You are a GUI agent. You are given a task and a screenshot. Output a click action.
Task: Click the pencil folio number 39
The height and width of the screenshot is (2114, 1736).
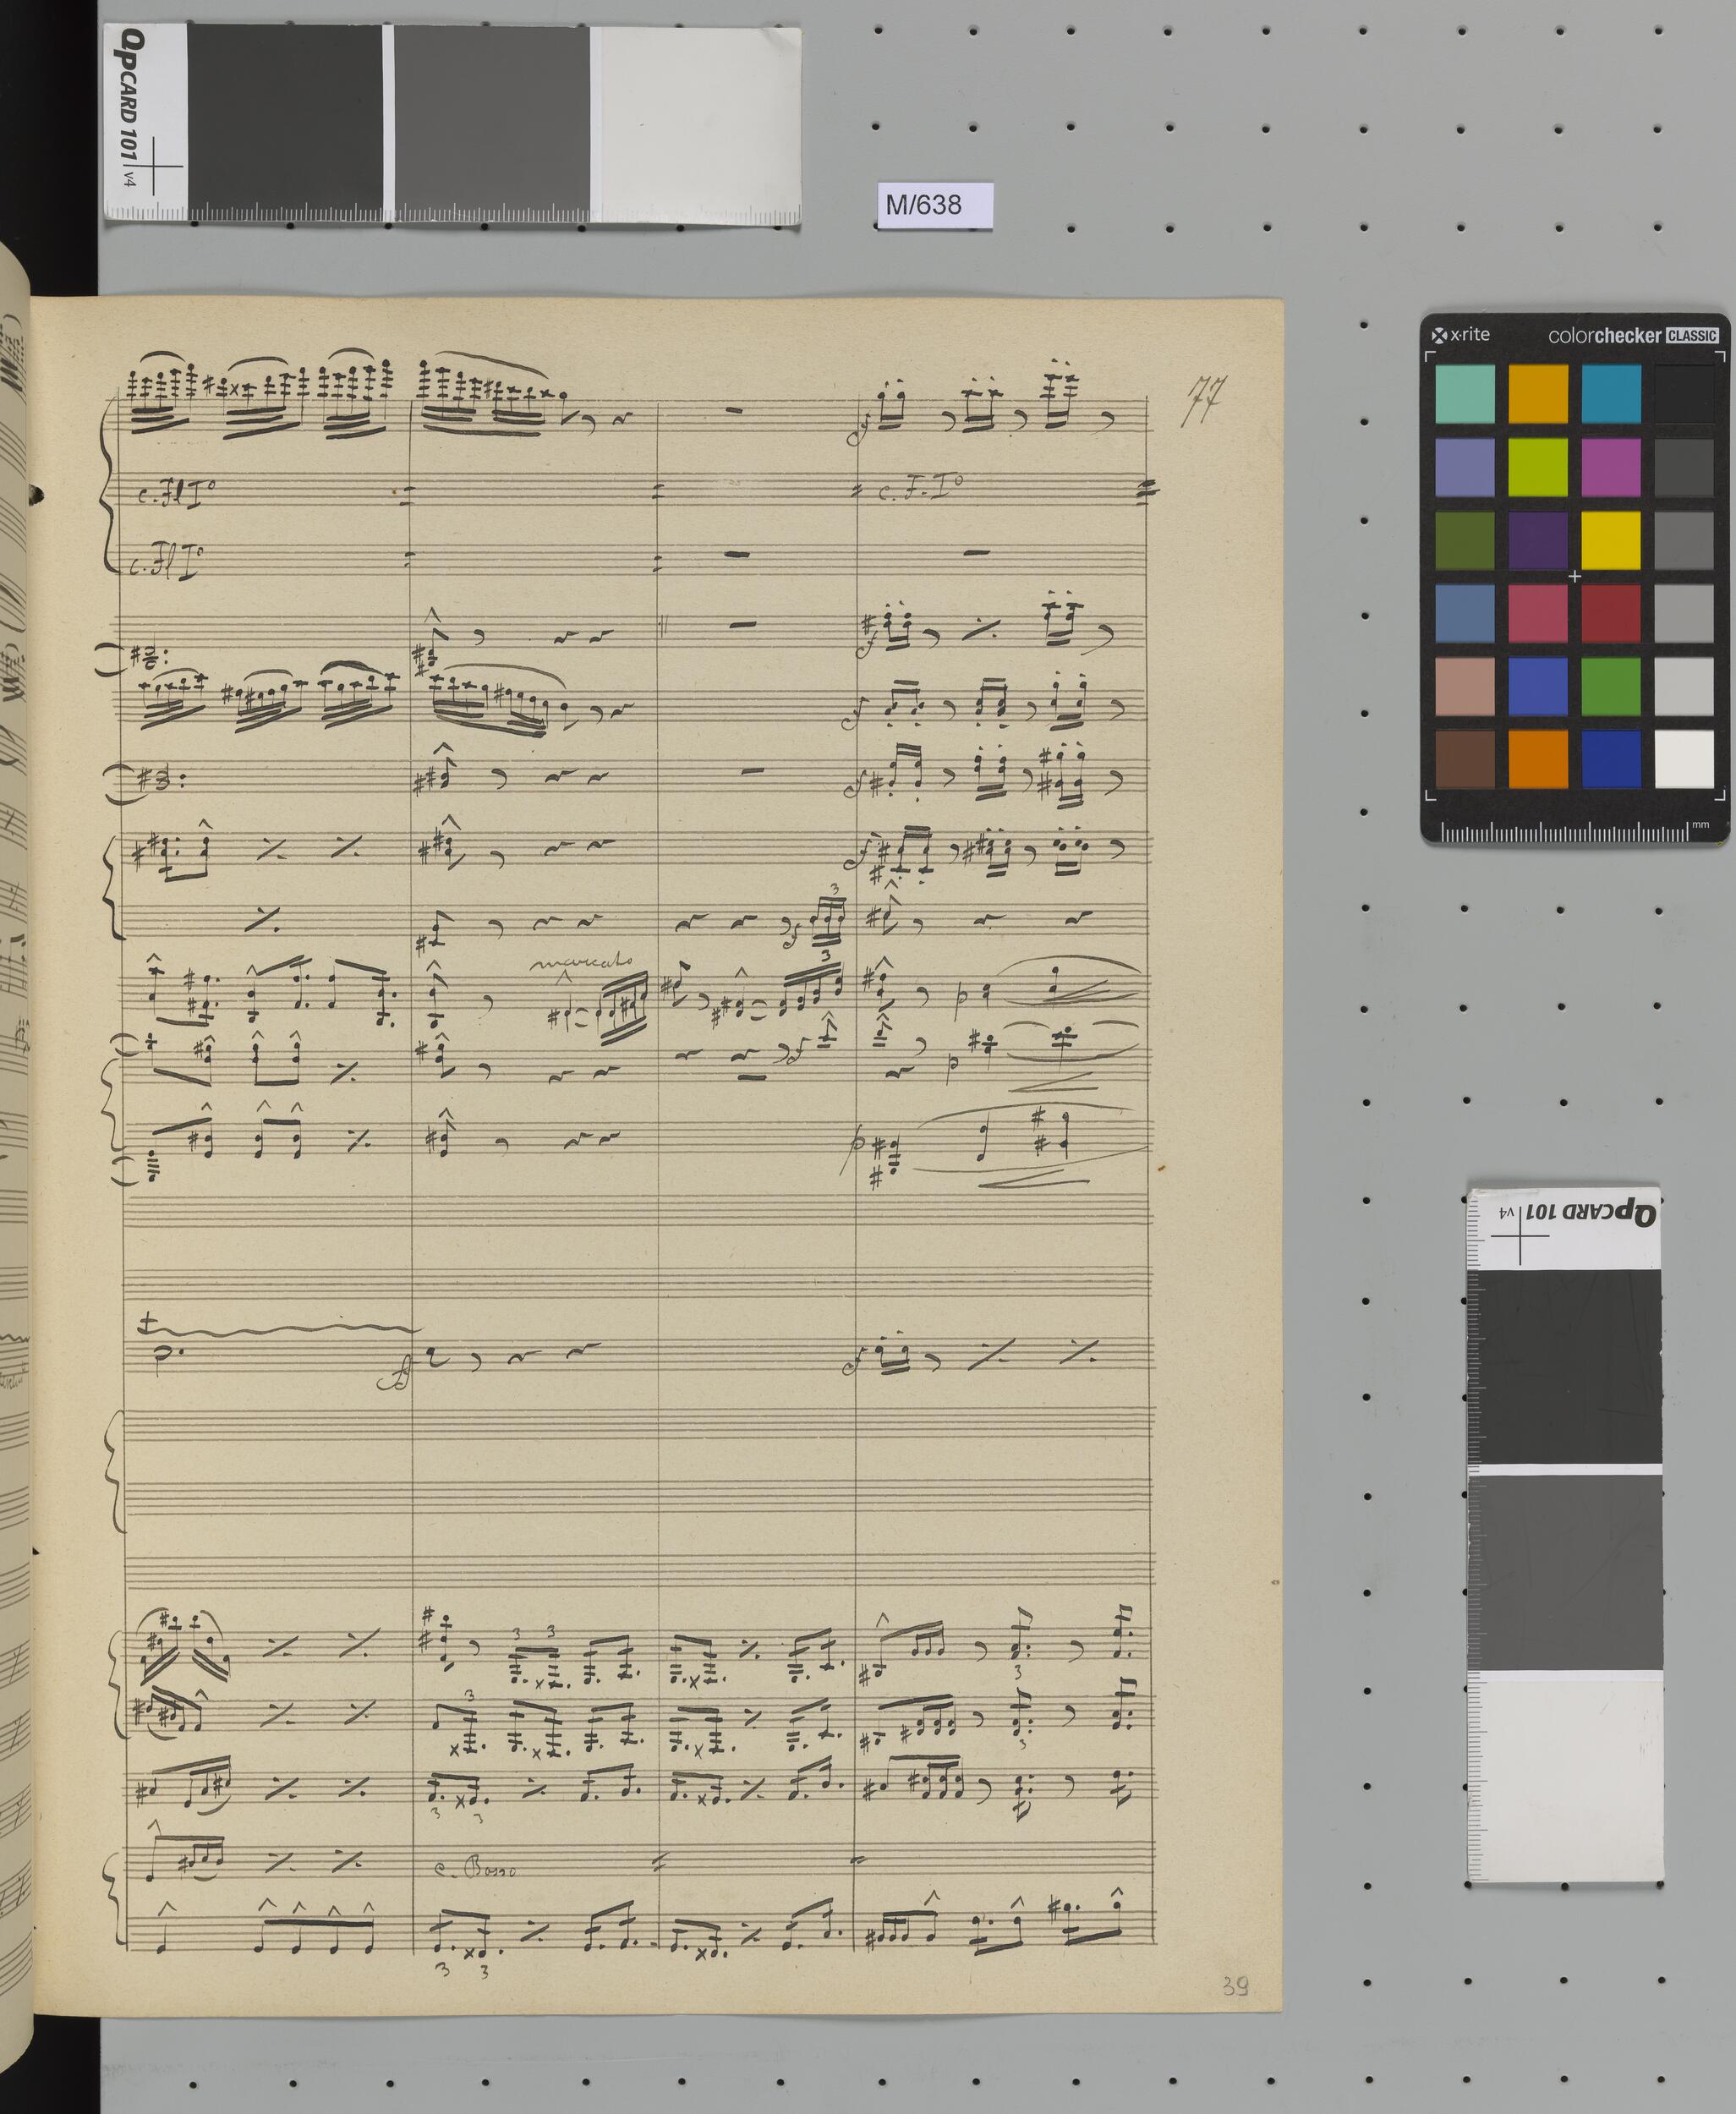point(1235,1986)
